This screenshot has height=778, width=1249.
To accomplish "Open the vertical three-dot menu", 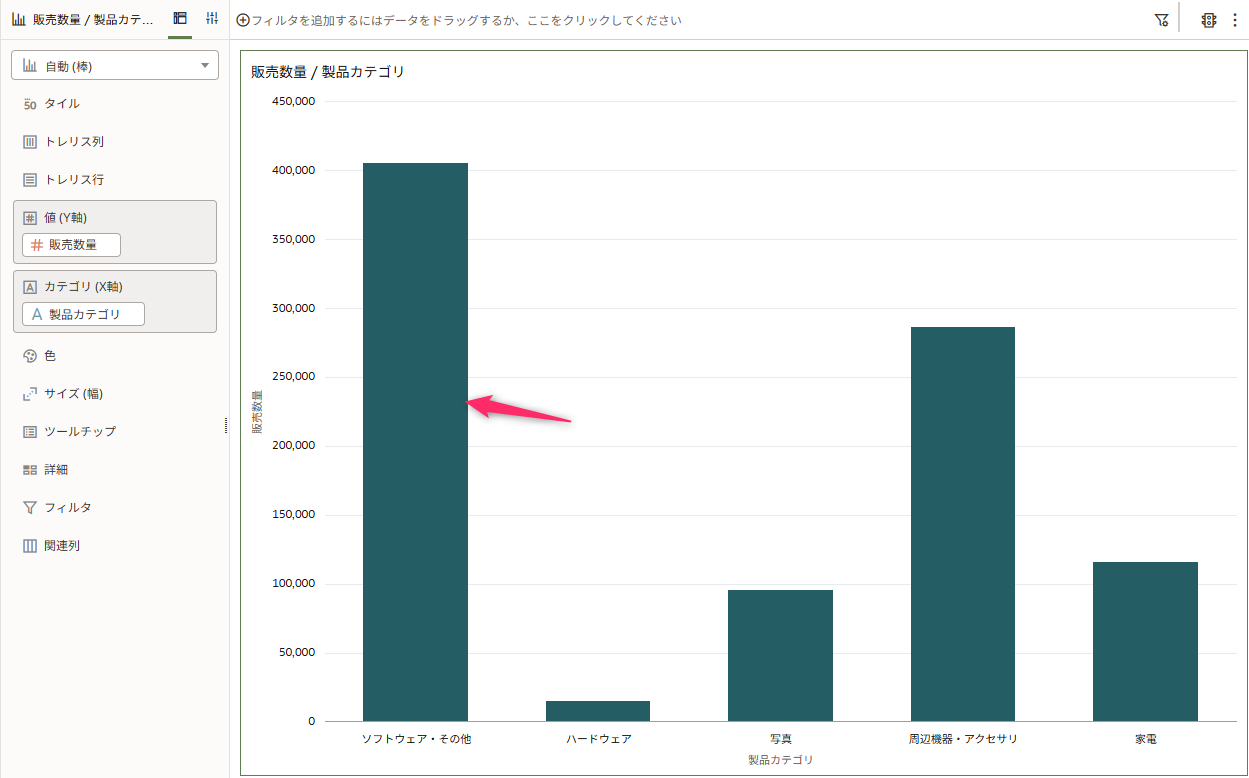I will click(x=1235, y=20).
